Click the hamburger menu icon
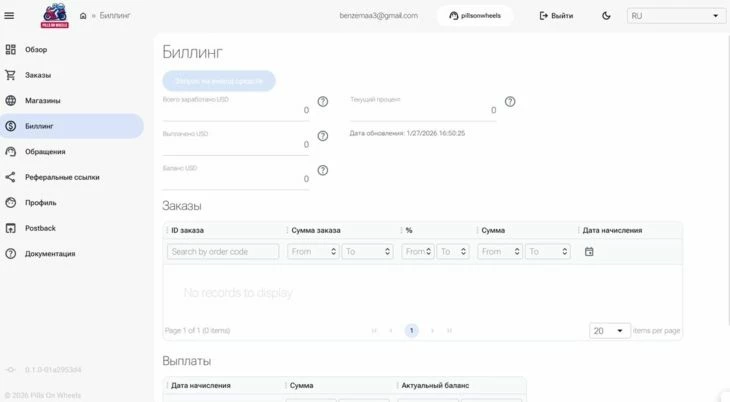This screenshot has height=402, width=730. point(10,15)
